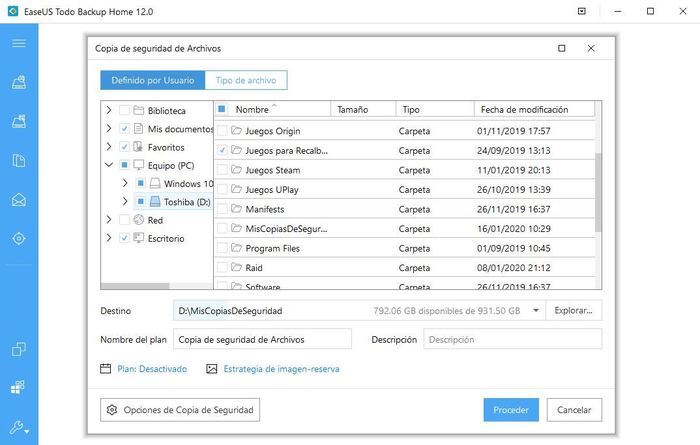Collapse the Equipo (PC) tree node
Image resolution: width=700 pixels, height=445 pixels.
coord(109,165)
